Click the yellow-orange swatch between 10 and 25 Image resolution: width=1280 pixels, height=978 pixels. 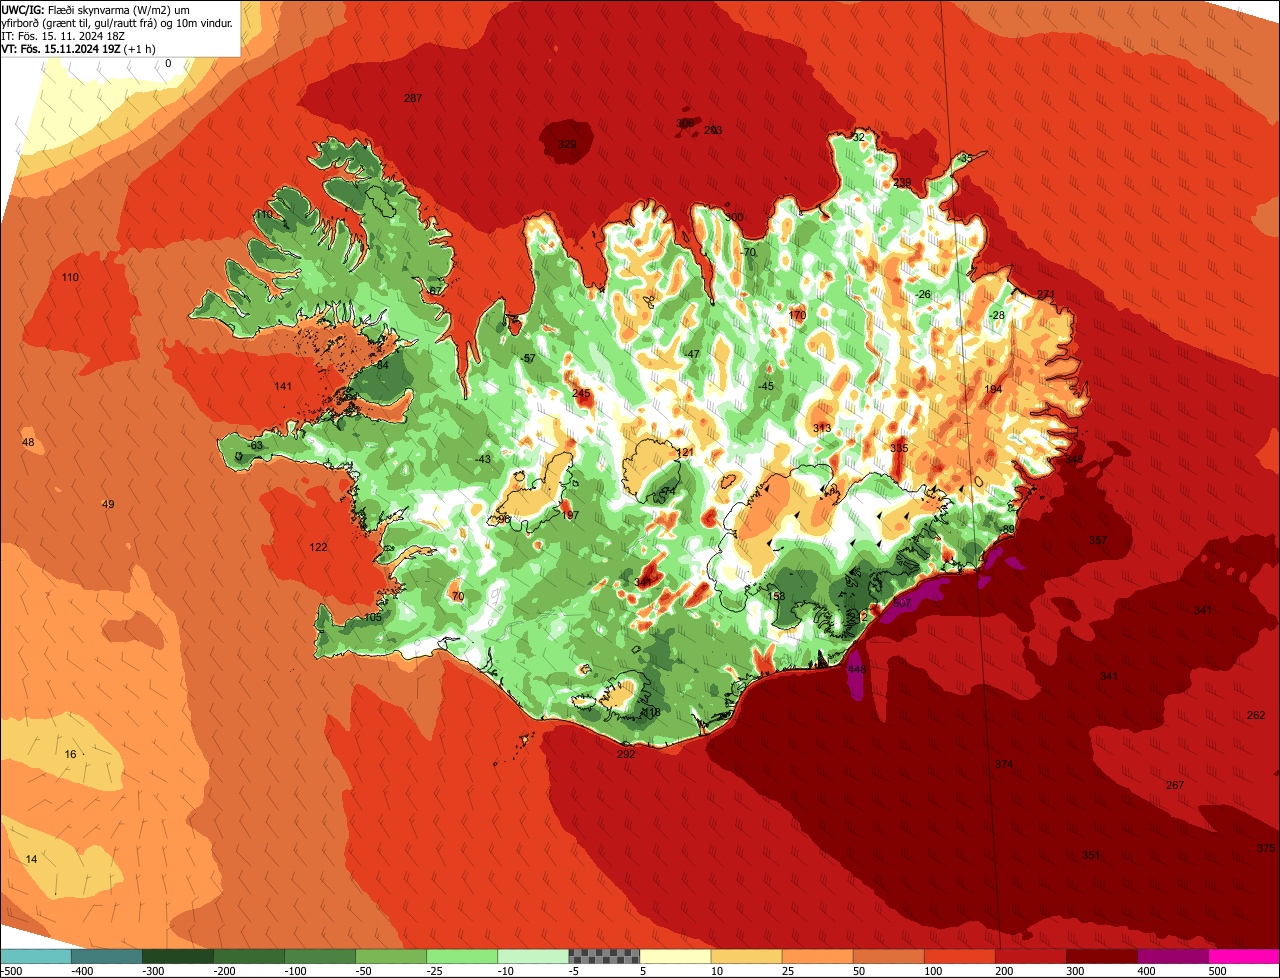[x=746, y=956]
